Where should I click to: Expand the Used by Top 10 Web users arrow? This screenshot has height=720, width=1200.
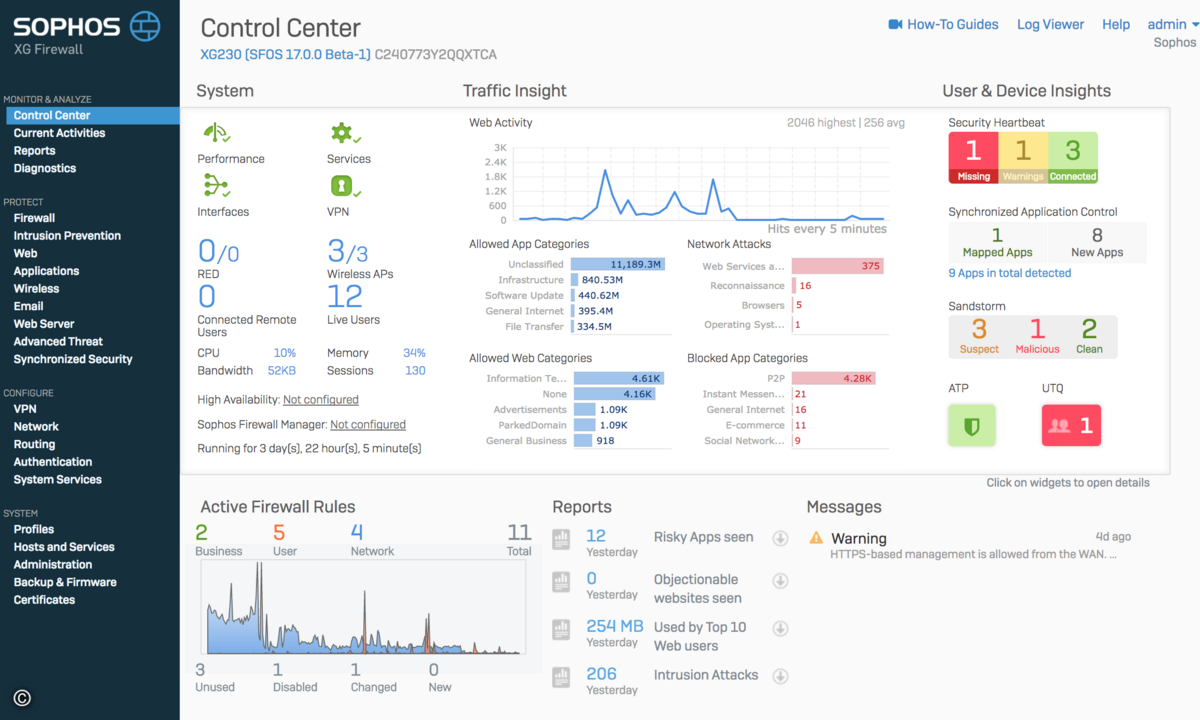click(x=781, y=629)
